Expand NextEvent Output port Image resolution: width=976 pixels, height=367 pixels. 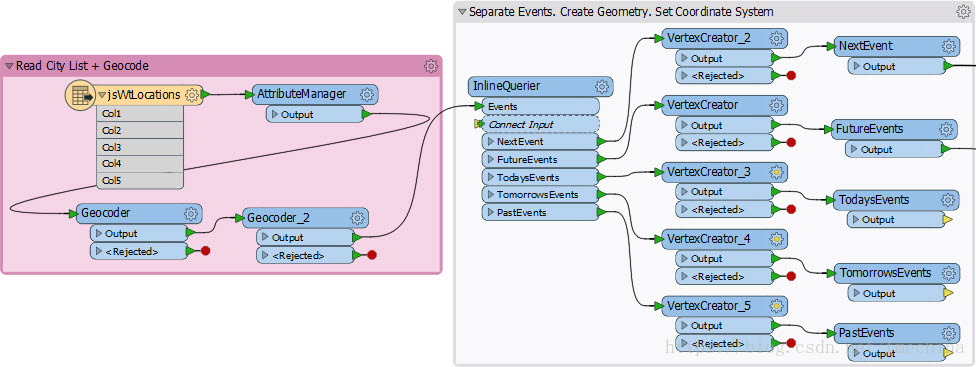(857, 67)
